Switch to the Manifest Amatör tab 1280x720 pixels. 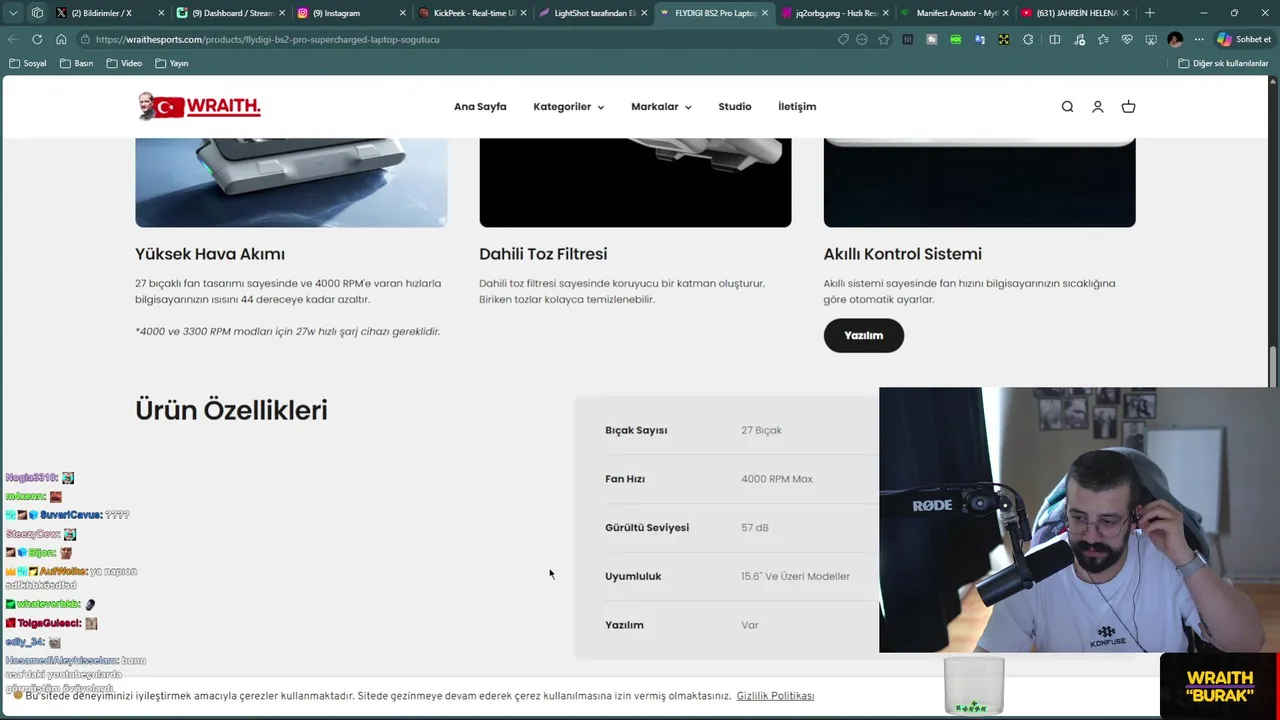point(956,13)
